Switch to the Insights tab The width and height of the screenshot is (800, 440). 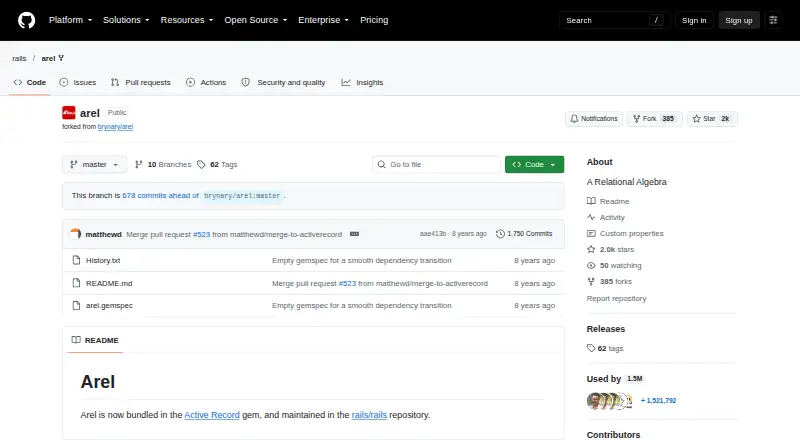tap(362, 82)
